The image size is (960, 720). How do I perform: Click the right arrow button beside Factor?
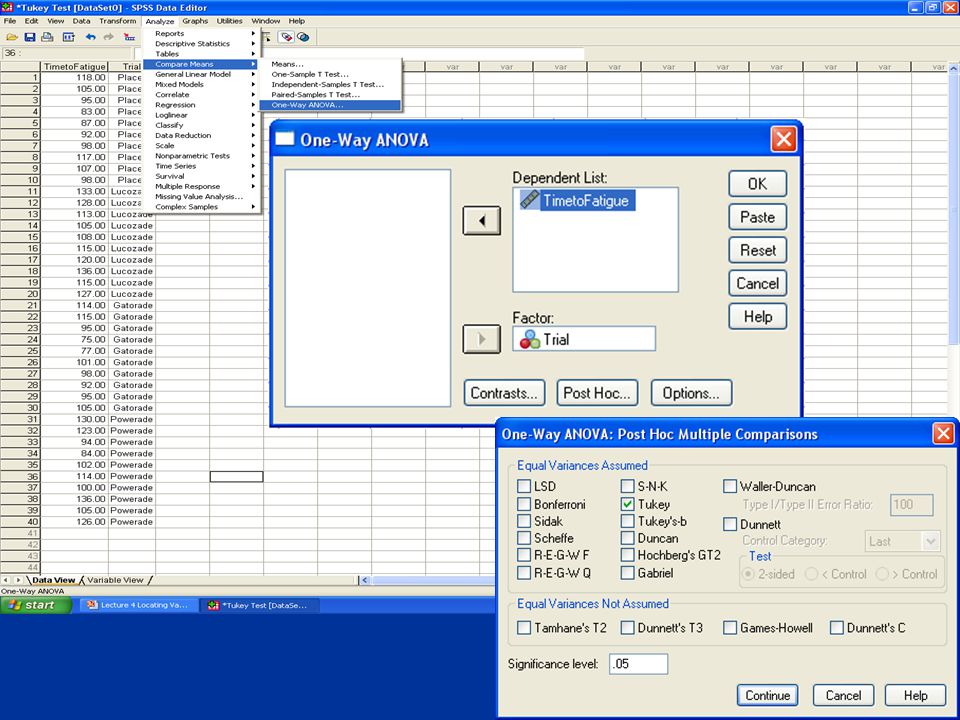click(481, 339)
